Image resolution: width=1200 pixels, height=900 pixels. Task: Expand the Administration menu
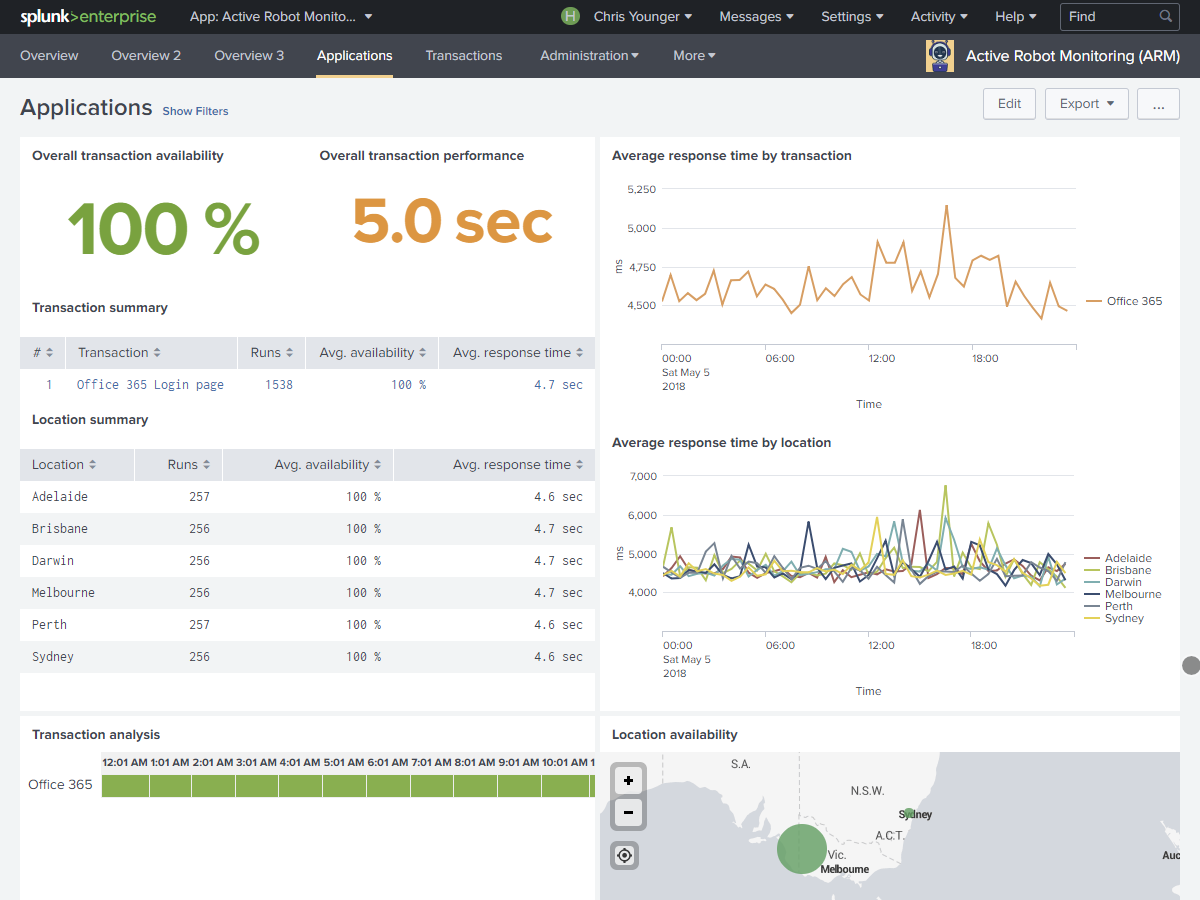point(589,56)
